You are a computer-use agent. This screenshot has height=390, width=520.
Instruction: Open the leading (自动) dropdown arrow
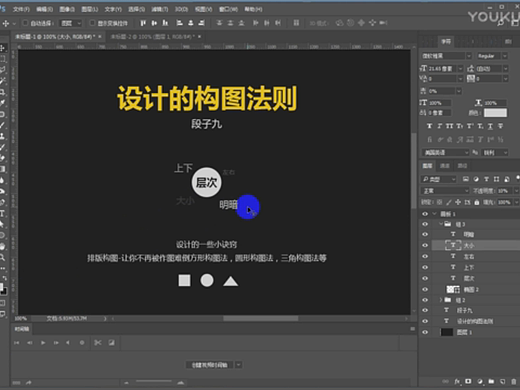(505, 69)
